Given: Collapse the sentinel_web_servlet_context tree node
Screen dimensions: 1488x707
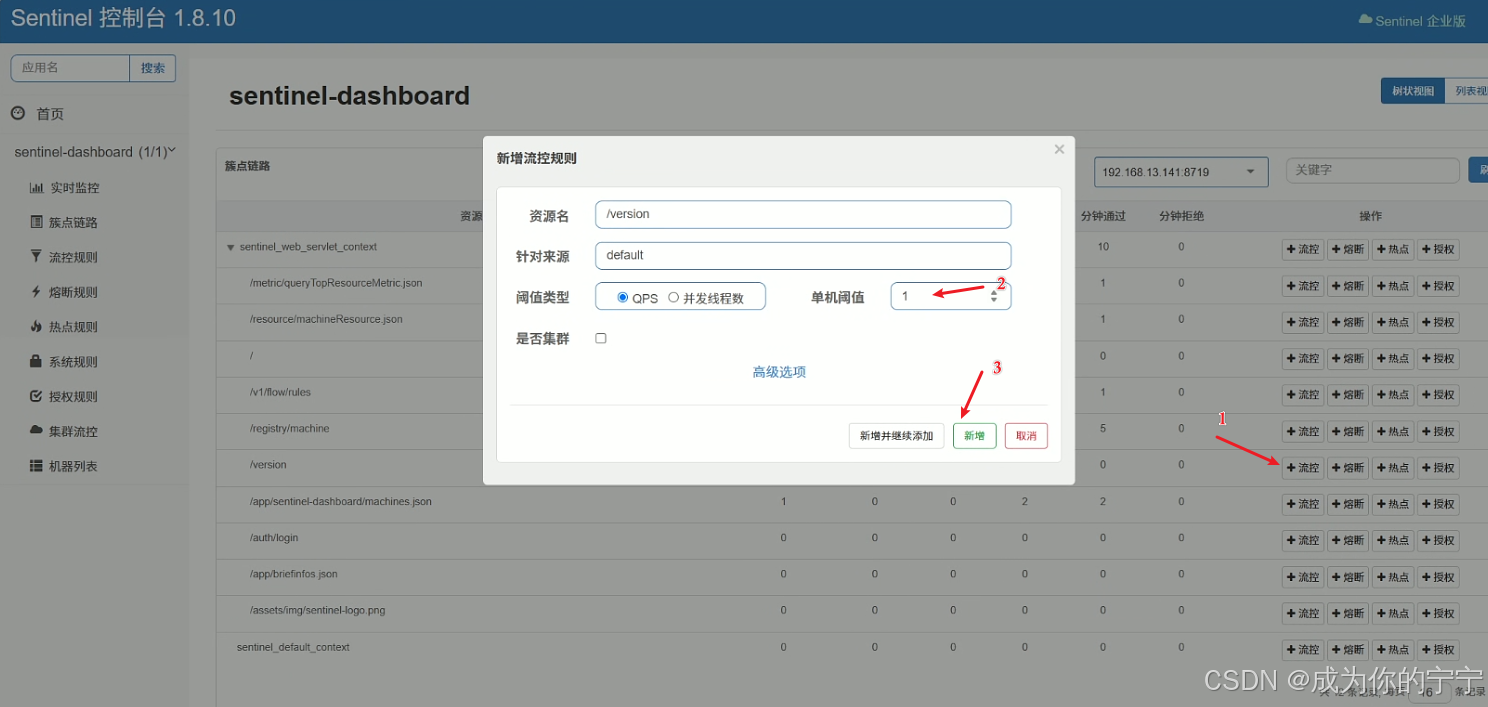Looking at the screenshot, I should [231, 247].
